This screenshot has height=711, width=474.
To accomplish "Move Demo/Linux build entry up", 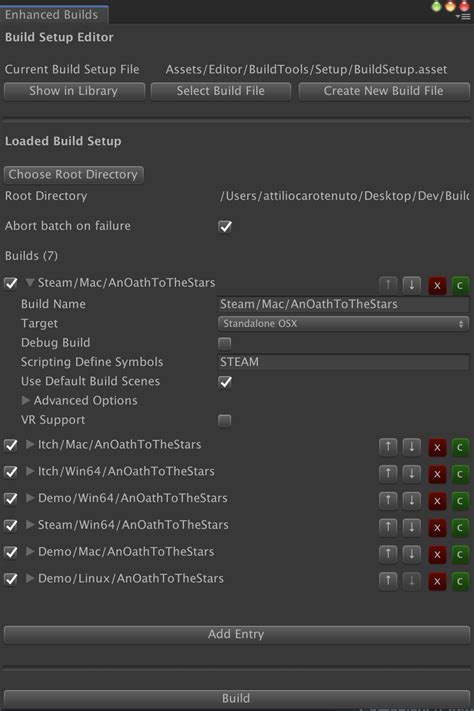I will tap(388, 581).
